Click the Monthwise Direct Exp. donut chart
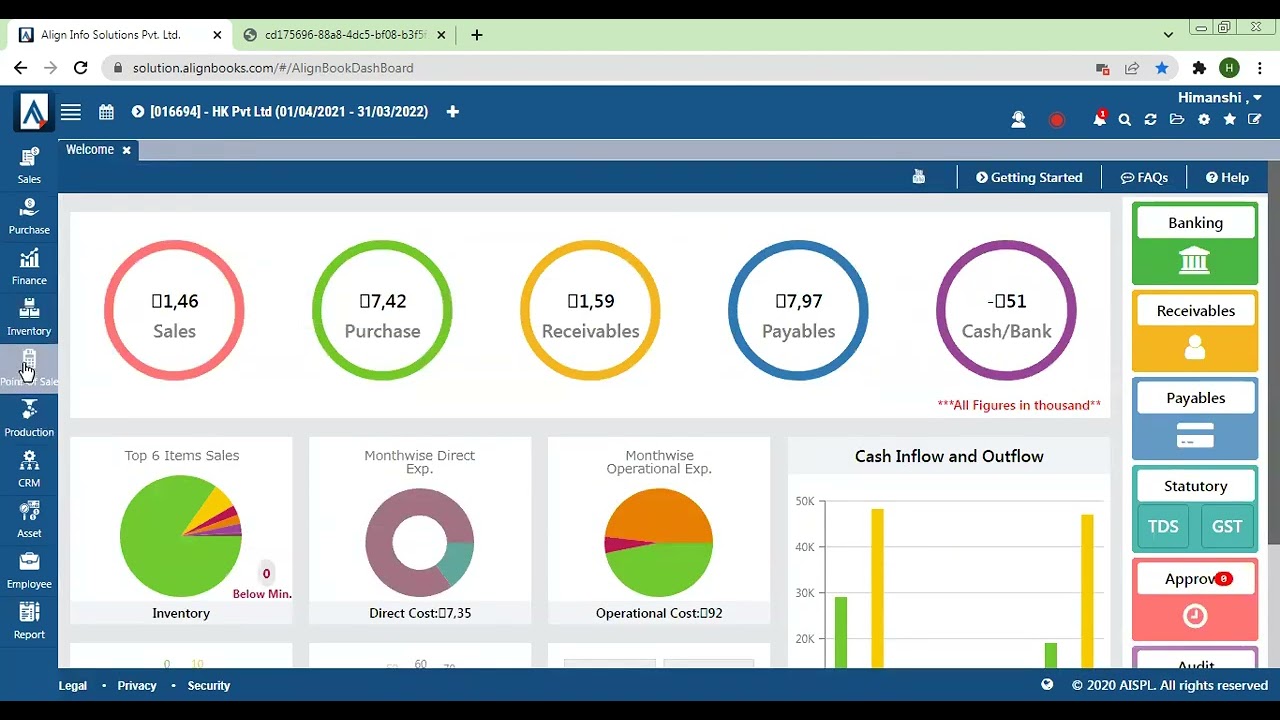 pyautogui.click(x=420, y=543)
